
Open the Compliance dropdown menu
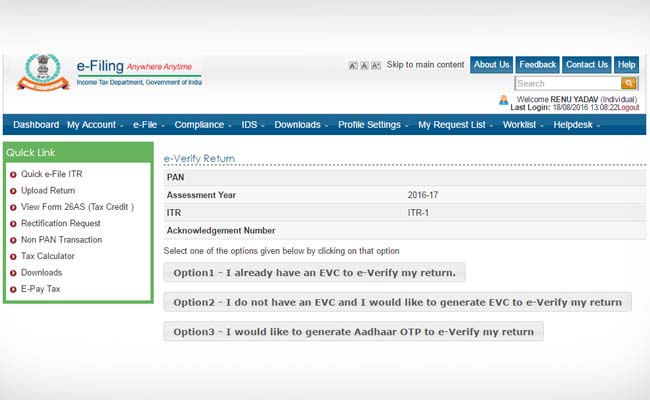202,125
